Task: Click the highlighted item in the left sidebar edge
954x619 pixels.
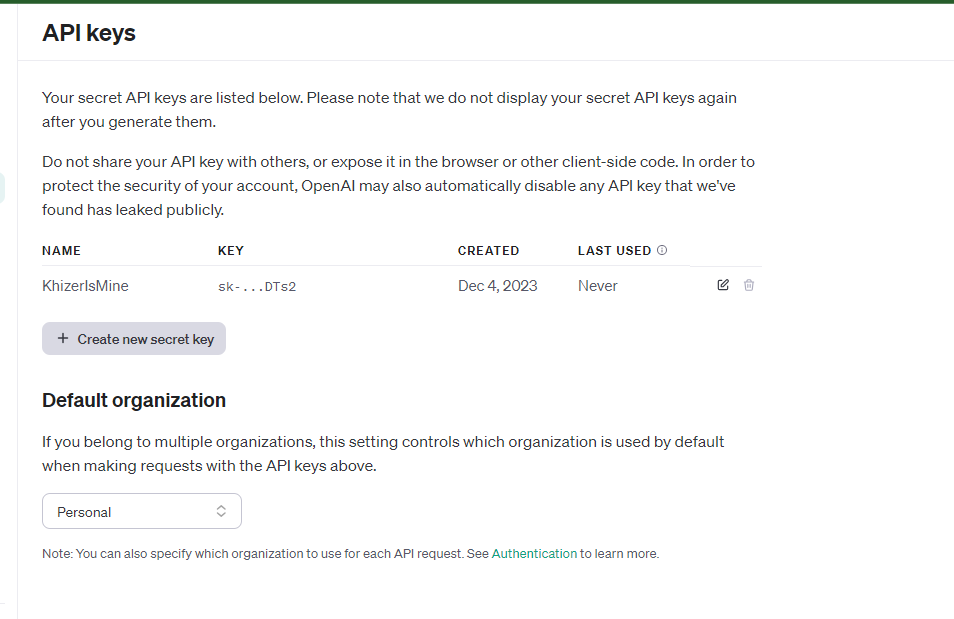Action: pos(3,187)
